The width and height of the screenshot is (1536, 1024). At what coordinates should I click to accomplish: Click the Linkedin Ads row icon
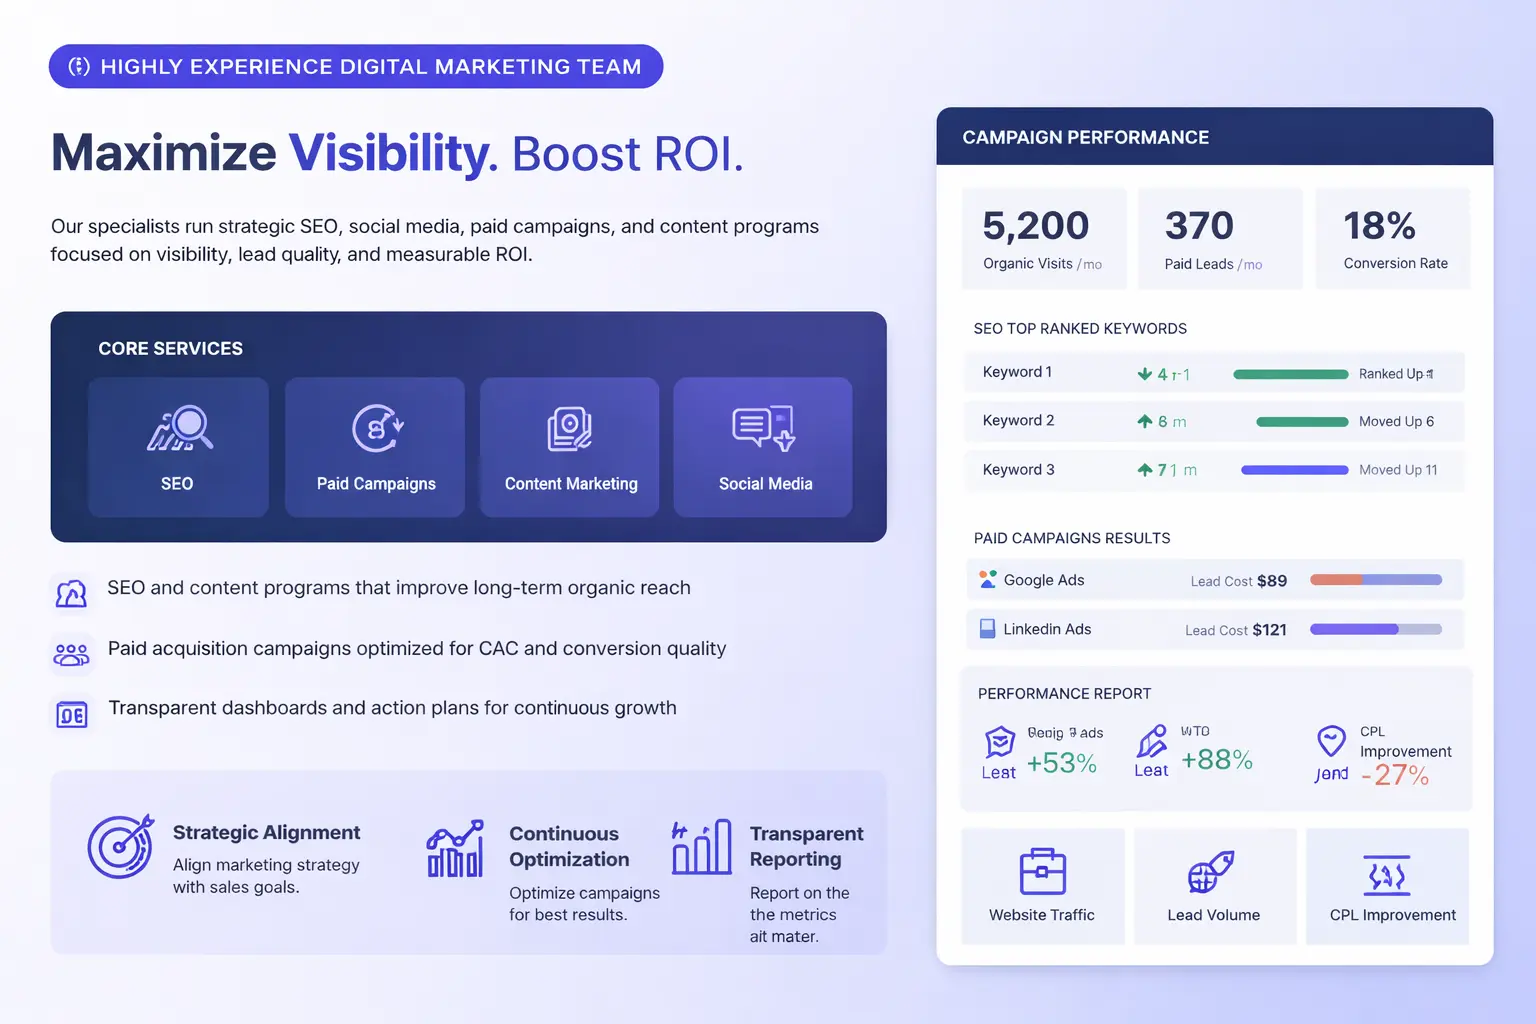click(x=987, y=629)
